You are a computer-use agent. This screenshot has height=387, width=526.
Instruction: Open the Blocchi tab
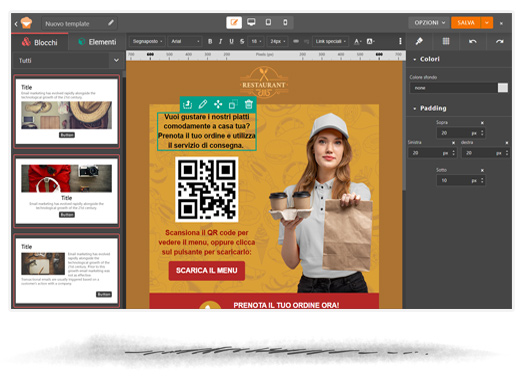pyautogui.click(x=40, y=42)
